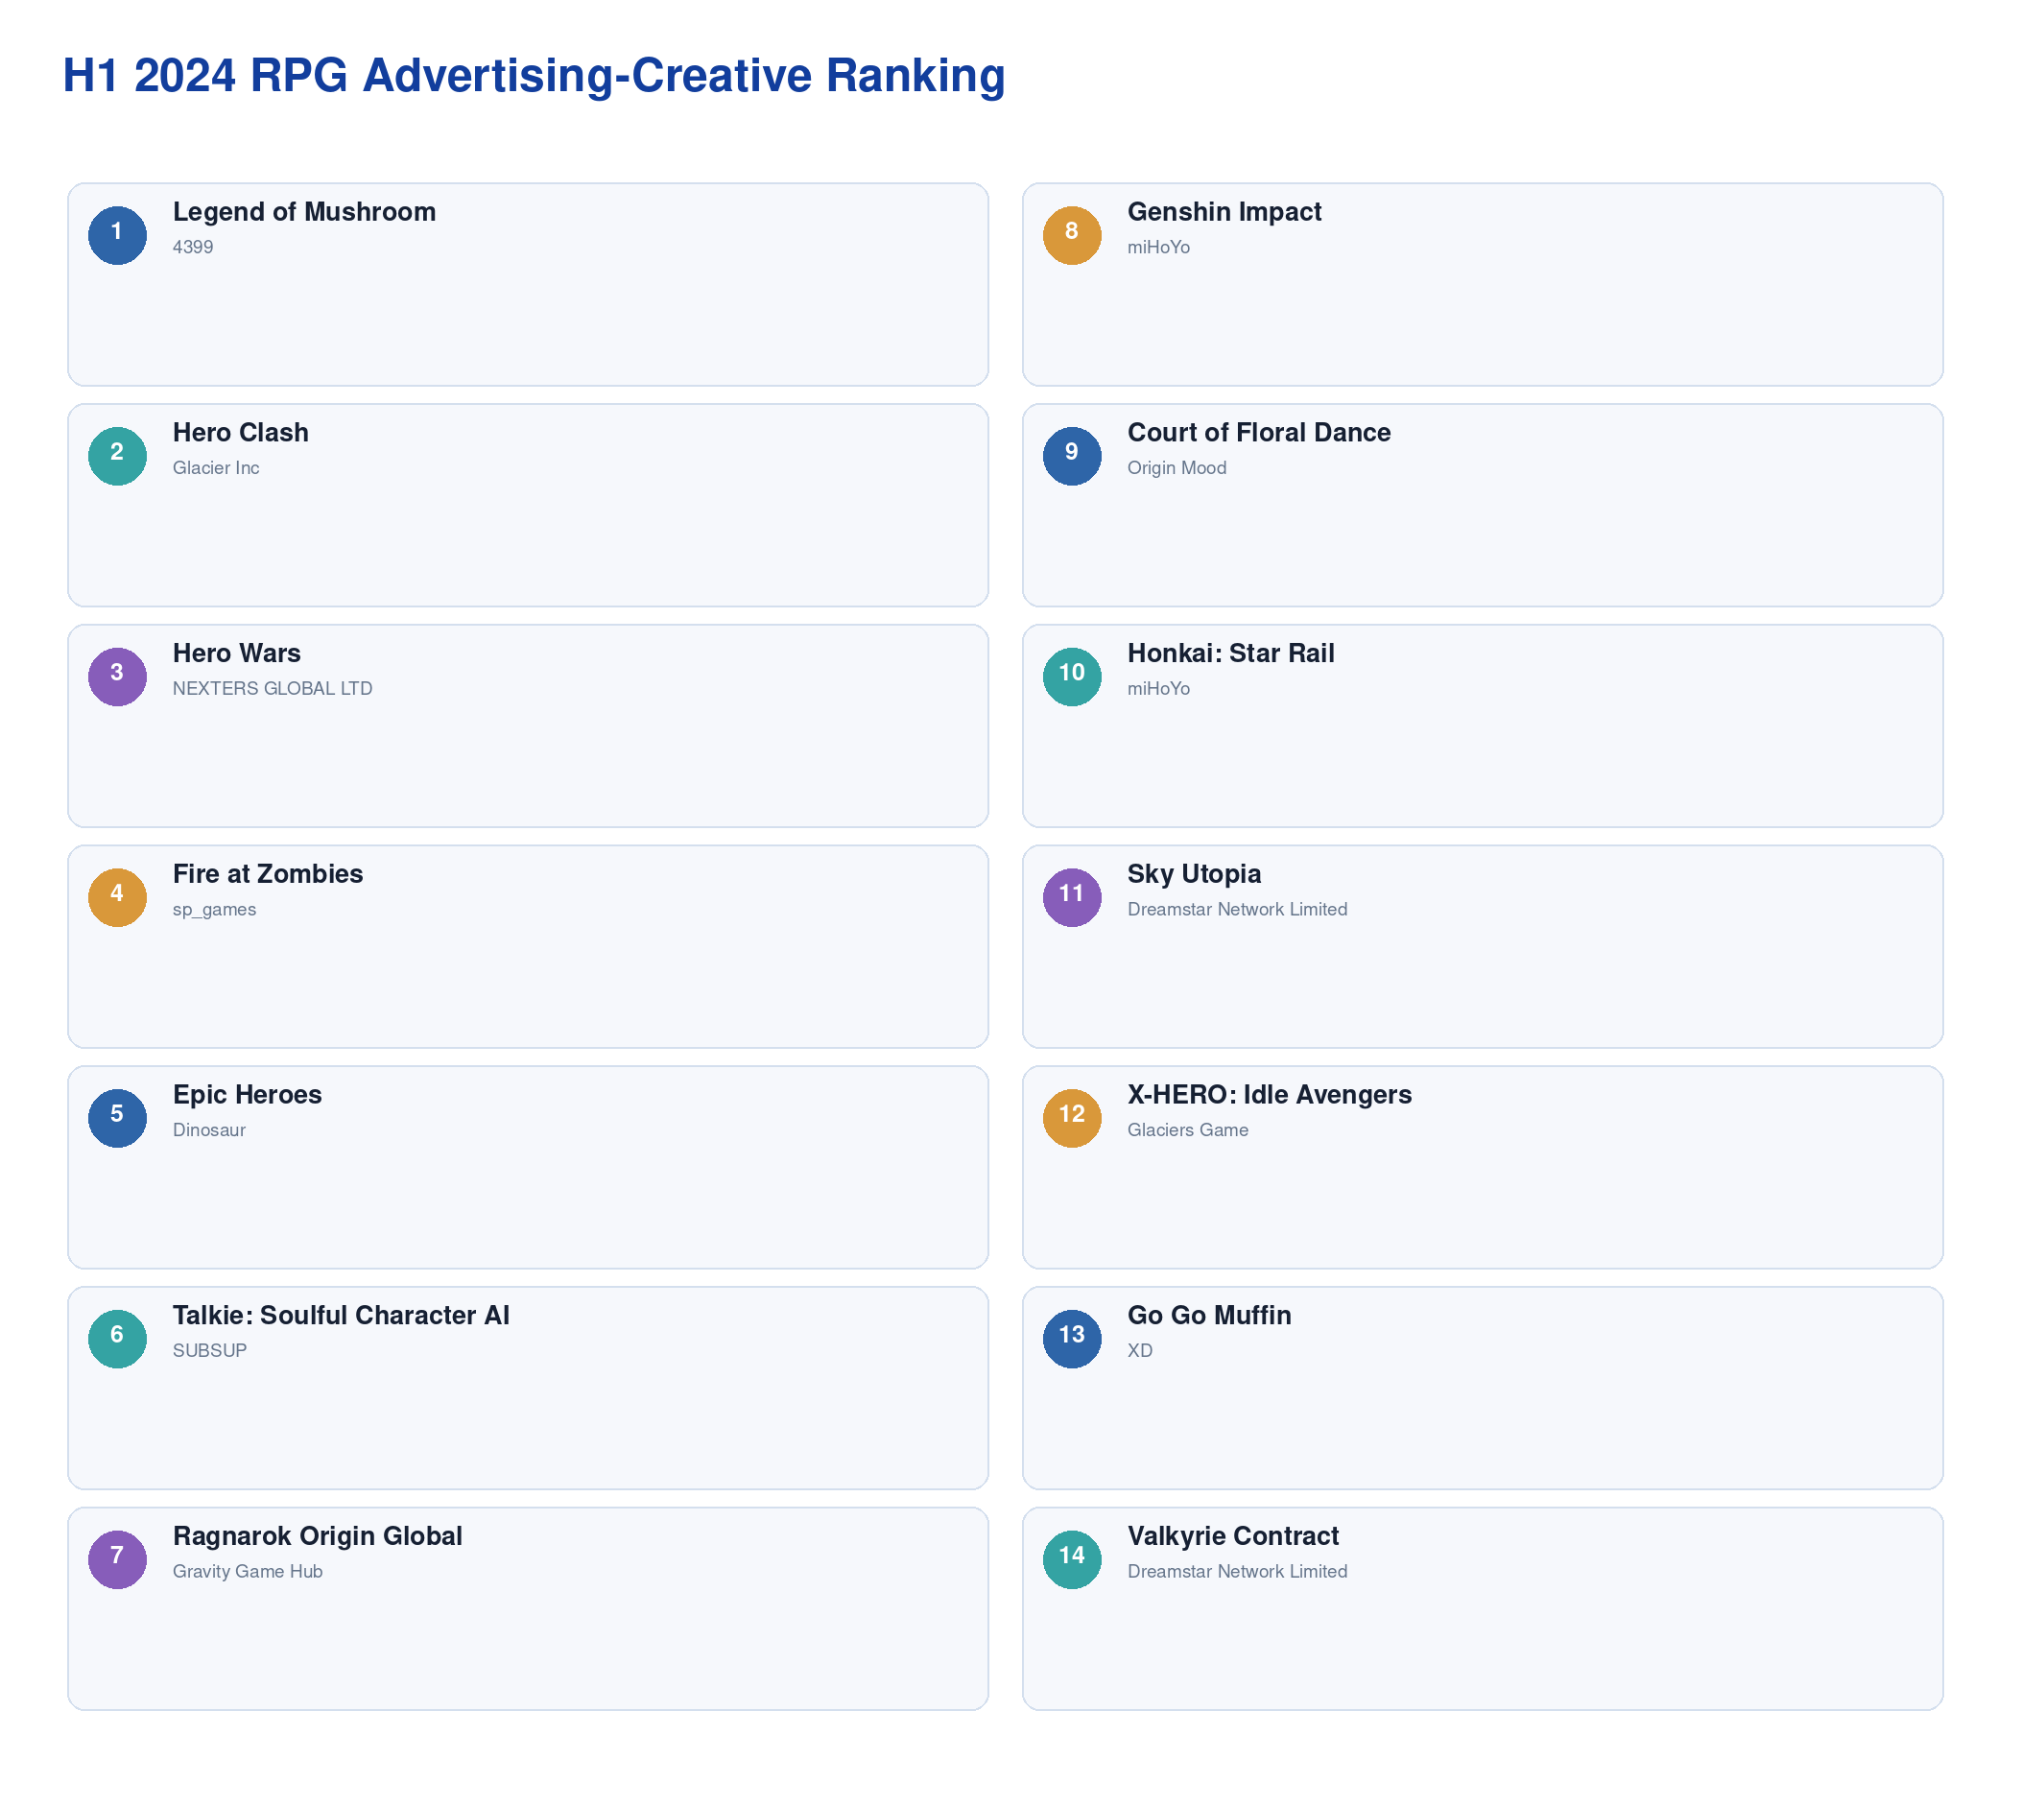Screen dimensions: 2044x1806
Task: Select "miHoYo" under Honkai: Star Rail
Action: (1160, 690)
